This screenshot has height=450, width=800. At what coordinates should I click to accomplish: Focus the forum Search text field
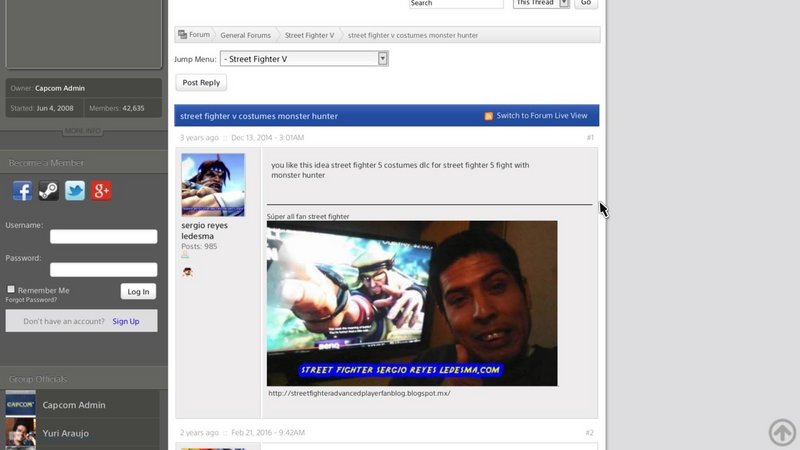(456, 3)
